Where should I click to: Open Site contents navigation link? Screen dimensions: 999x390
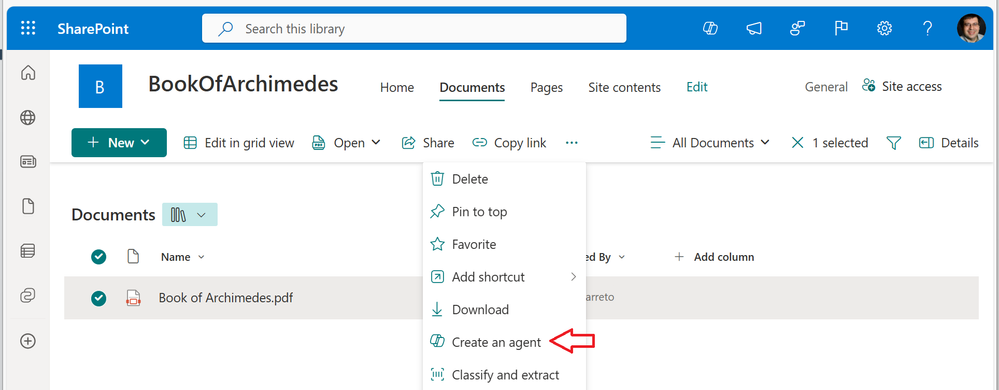pos(624,87)
